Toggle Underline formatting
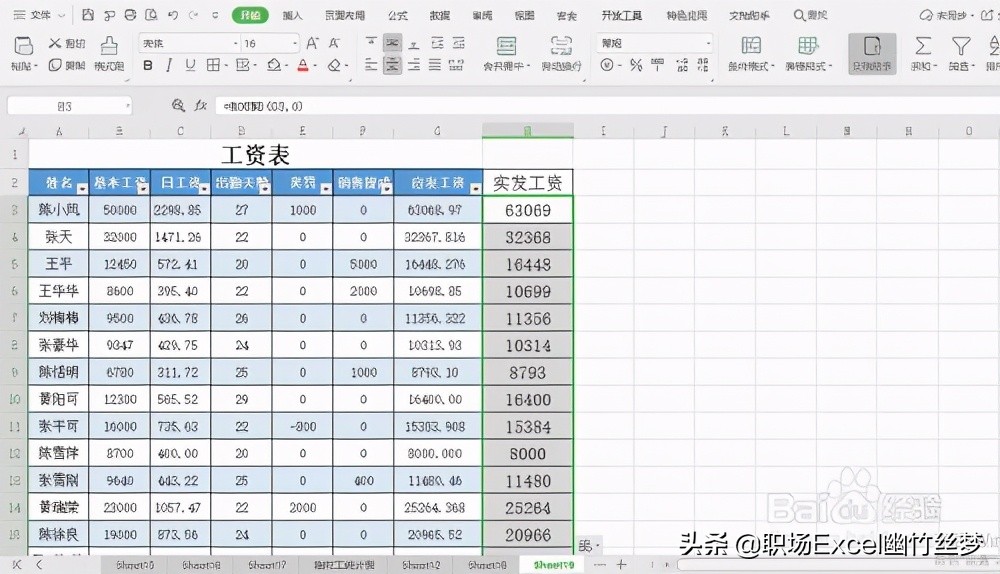This screenshot has height=574, width=1000. click(190, 65)
